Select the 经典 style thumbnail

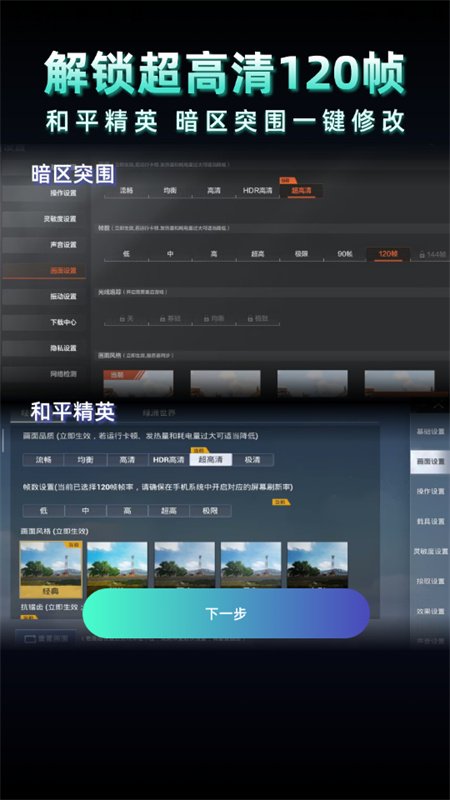pyautogui.click(x=51, y=569)
